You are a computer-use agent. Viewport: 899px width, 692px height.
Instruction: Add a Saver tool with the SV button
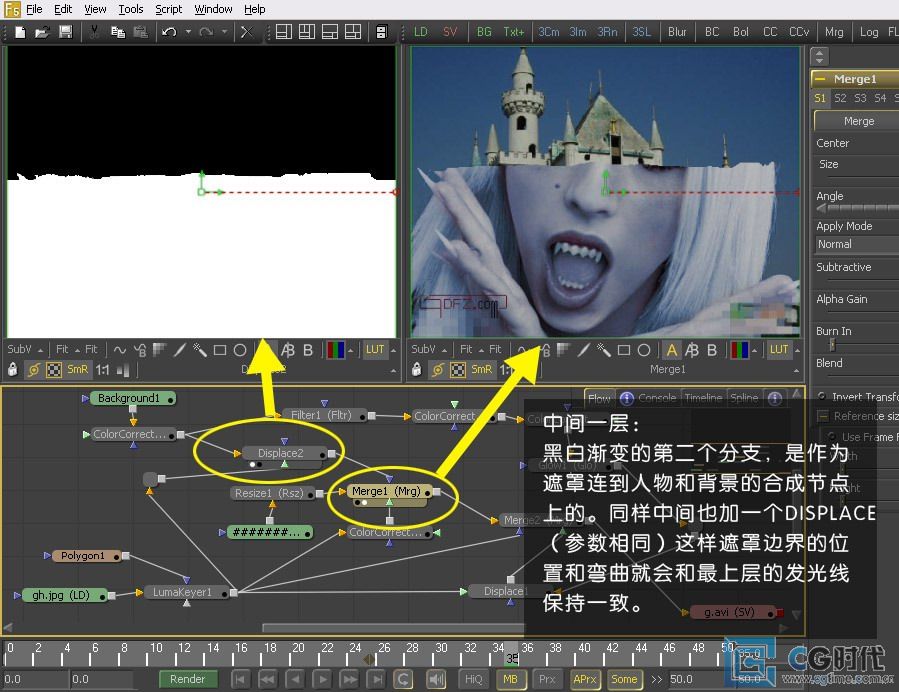450,32
